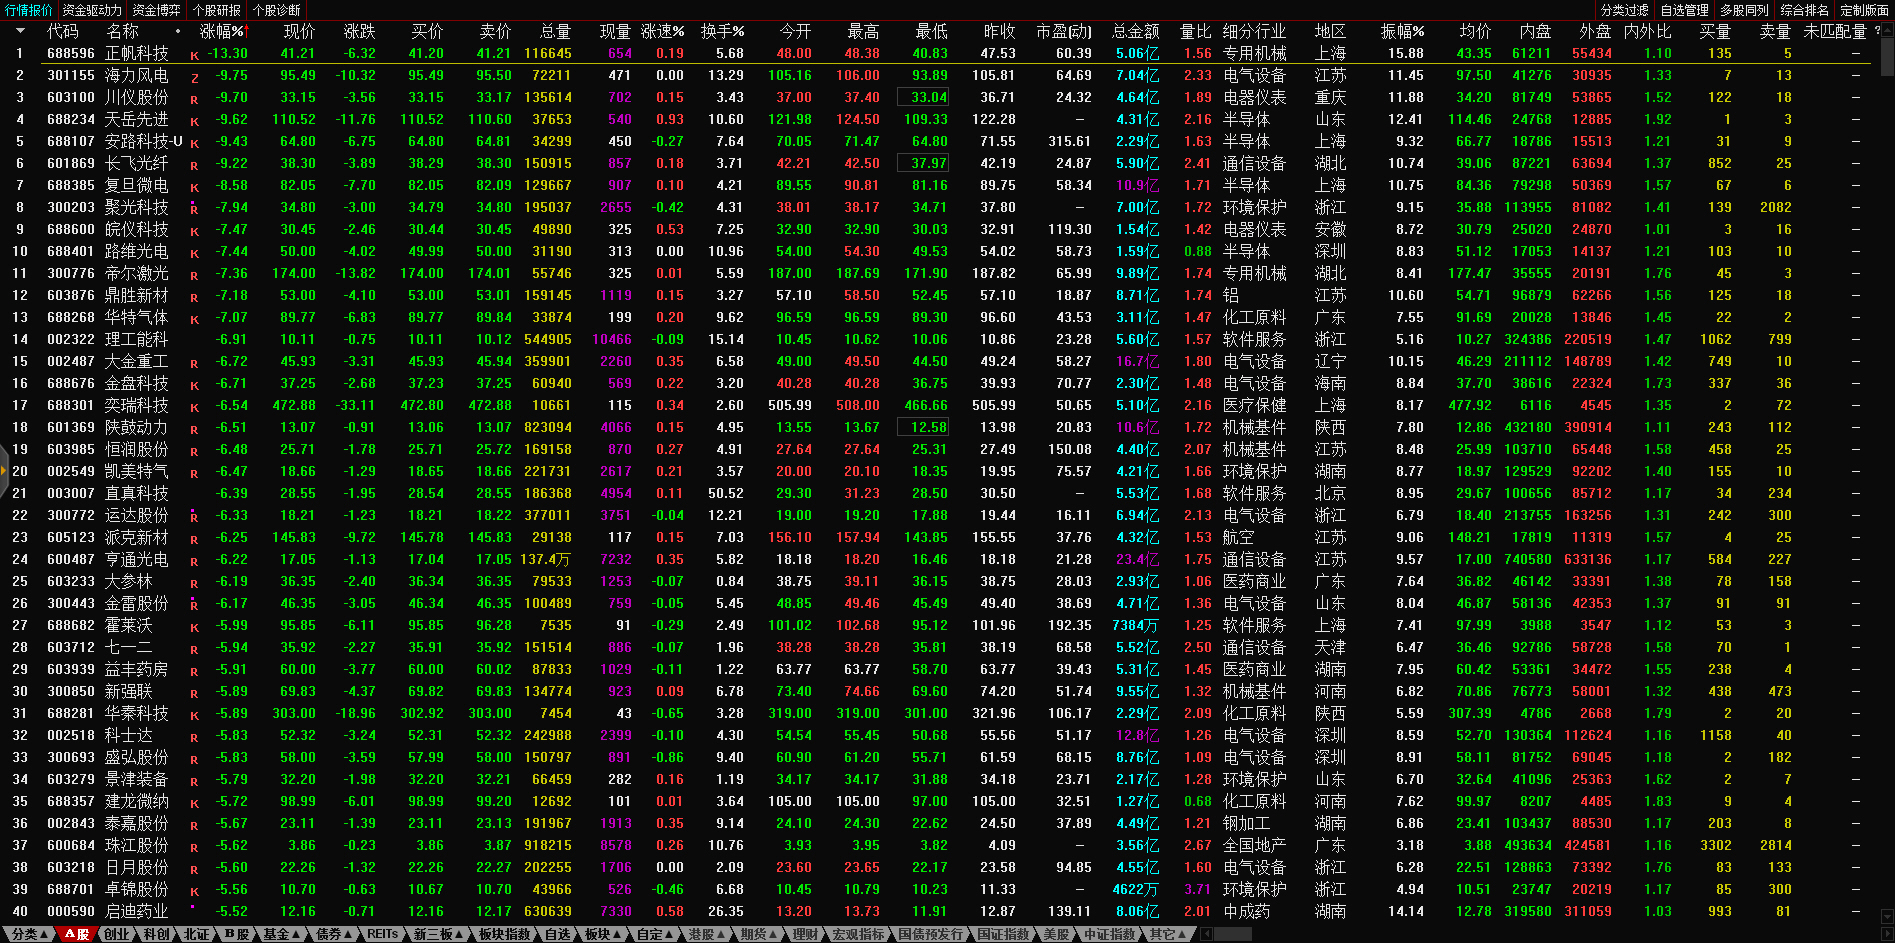1895x943 pixels.
Task: Select the 理工能科 stock row
Action: coord(136,339)
